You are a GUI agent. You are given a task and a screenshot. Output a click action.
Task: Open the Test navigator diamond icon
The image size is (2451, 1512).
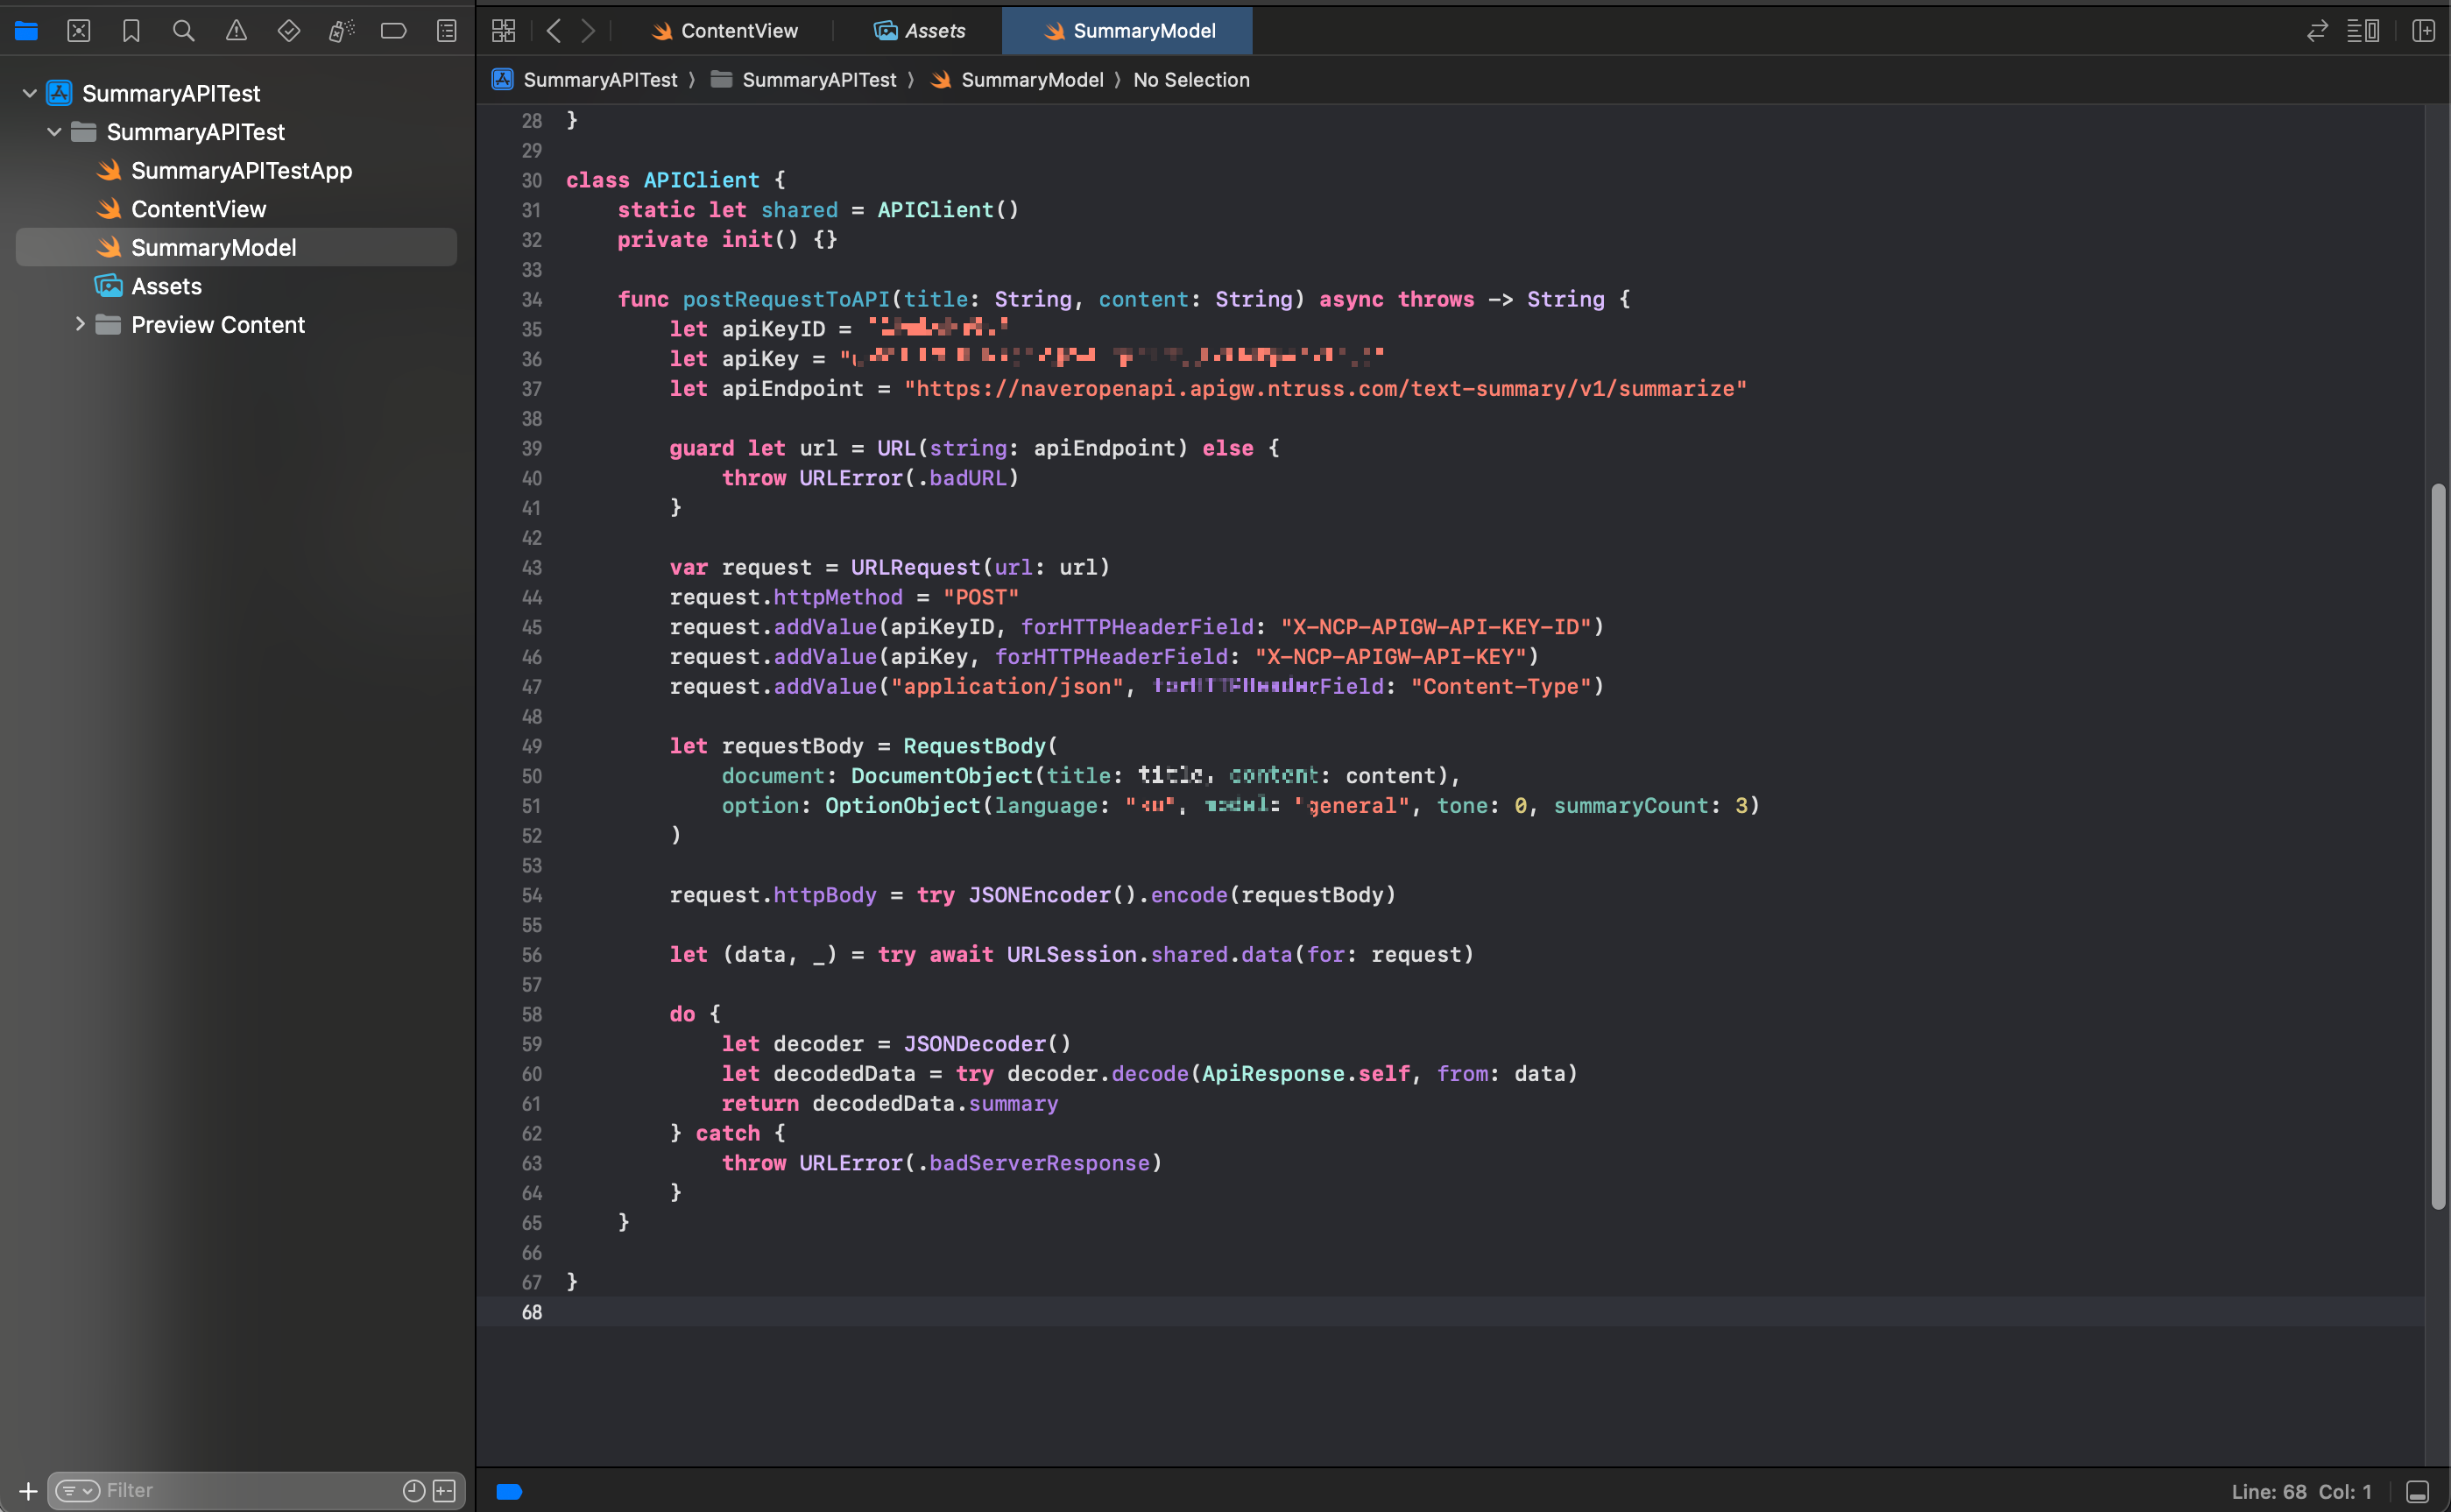point(288,31)
